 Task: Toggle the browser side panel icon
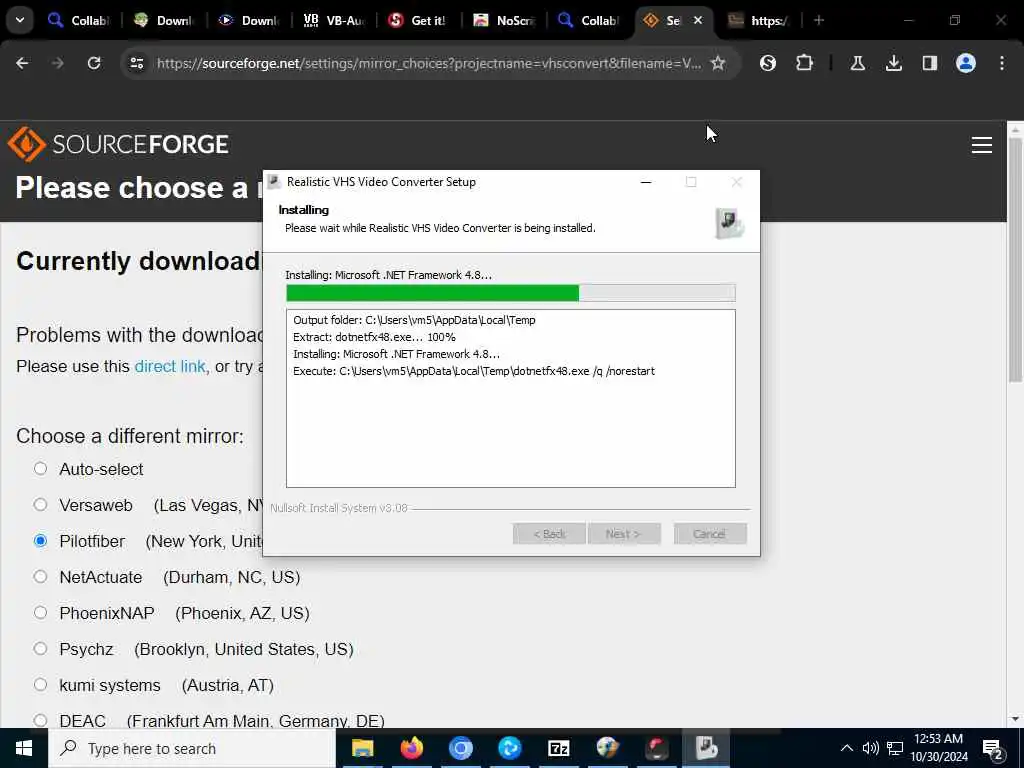tap(929, 63)
